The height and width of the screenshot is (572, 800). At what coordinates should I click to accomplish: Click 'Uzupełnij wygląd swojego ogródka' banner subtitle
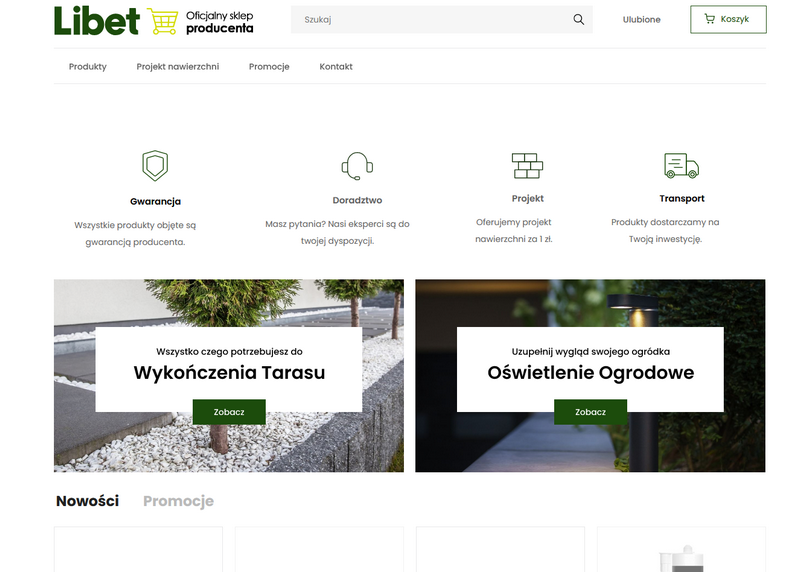pyautogui.click(x=590, y=352)
